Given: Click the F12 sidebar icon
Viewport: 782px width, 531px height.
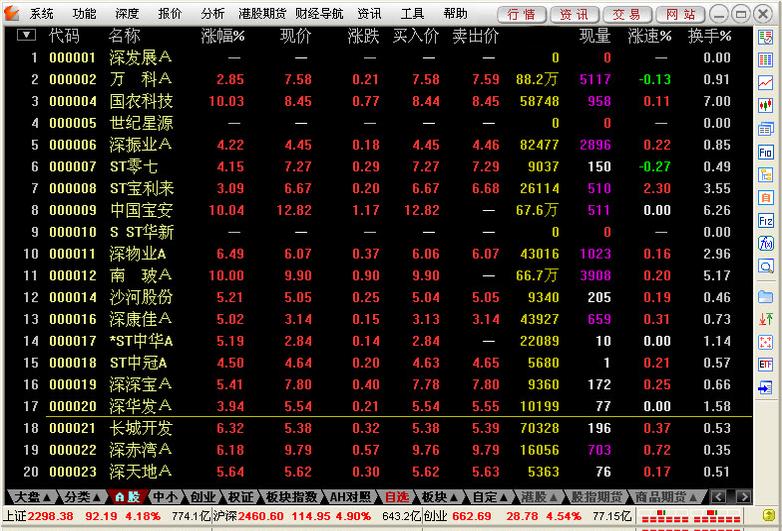Looking at the screenshot, I should pos(766,220).
